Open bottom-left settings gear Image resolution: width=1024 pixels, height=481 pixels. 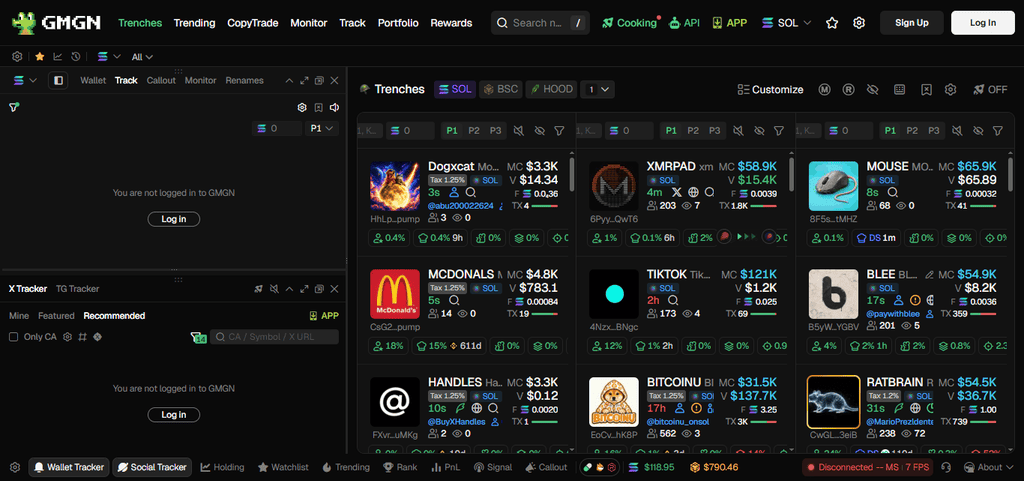click(15, 467)
